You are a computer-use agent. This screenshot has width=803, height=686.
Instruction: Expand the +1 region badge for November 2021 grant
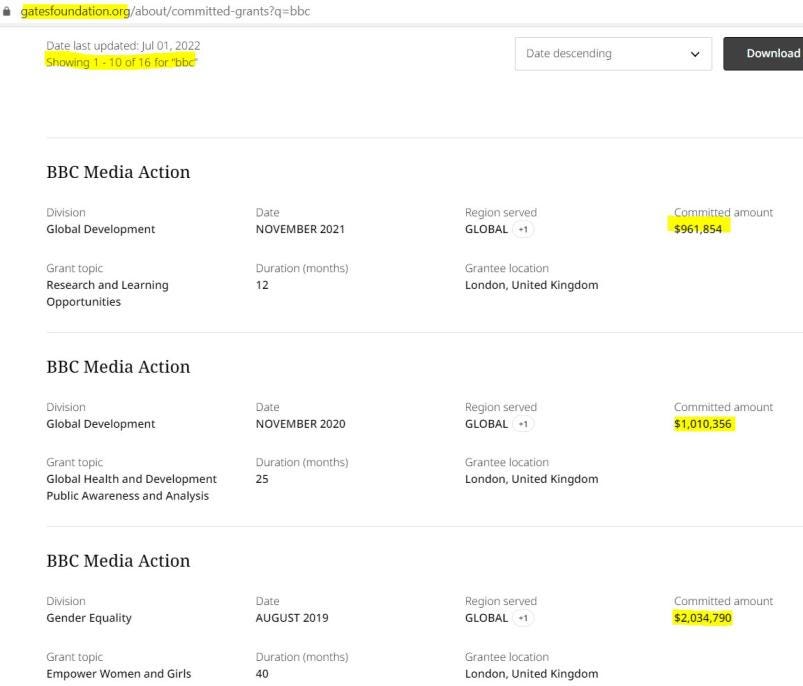tap(523, 229)
